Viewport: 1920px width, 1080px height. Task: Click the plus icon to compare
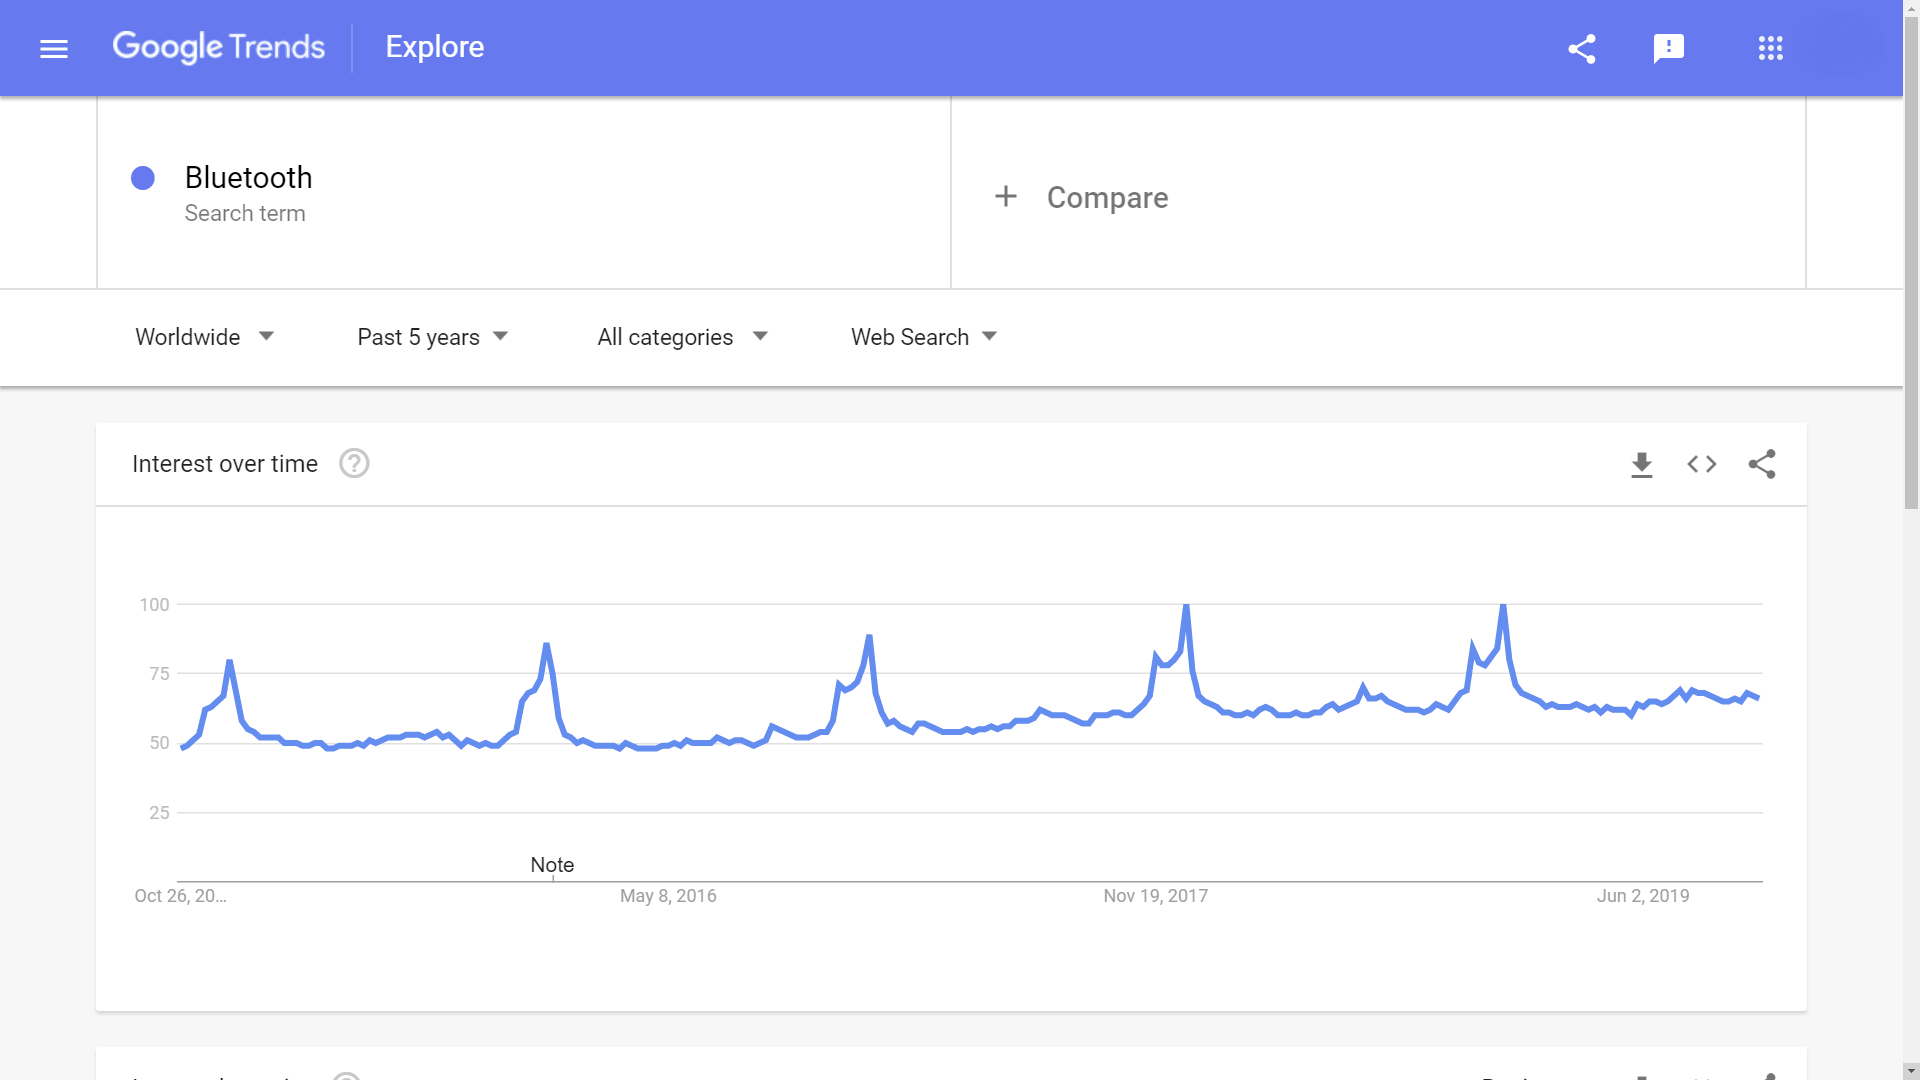coord(1006,197)
